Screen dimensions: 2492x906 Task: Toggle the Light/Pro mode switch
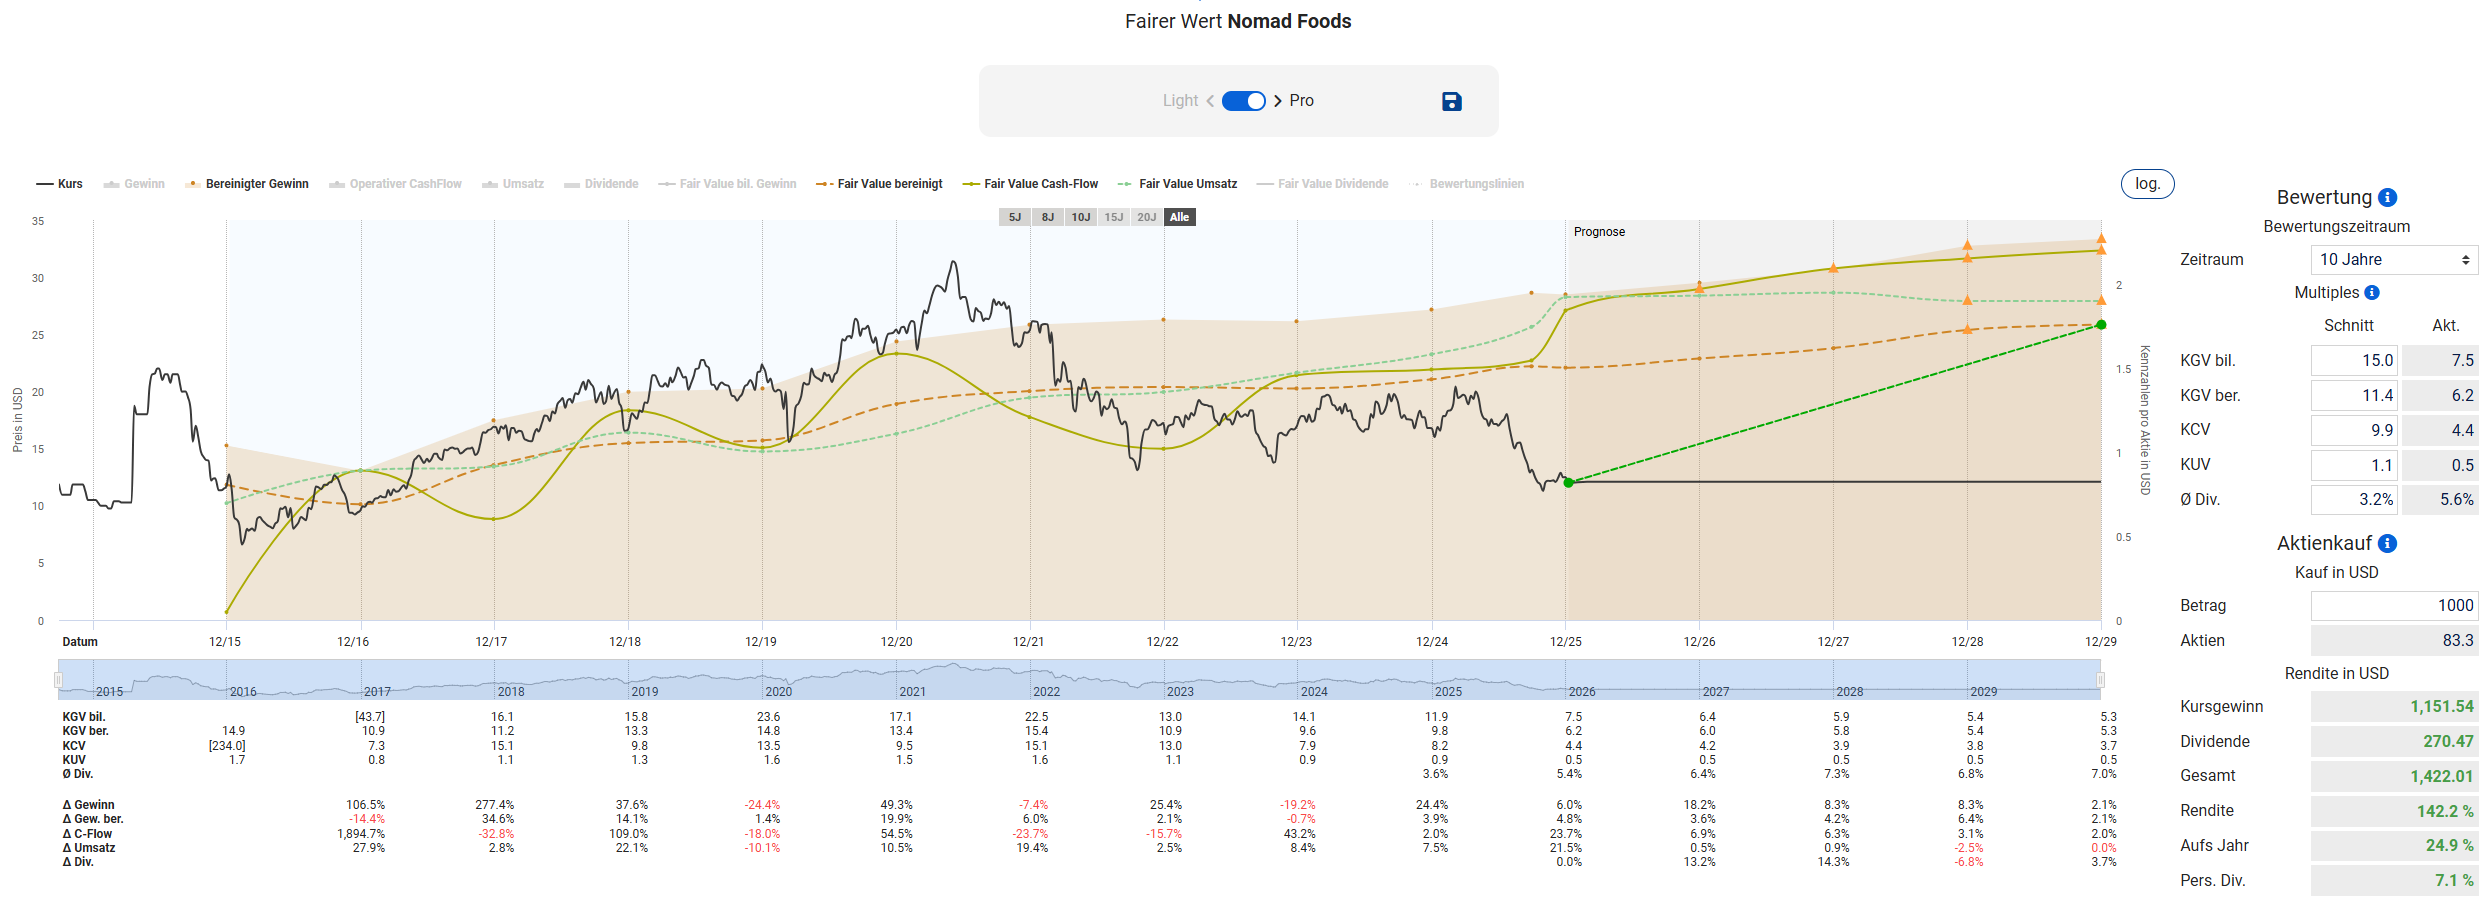pyautogui.click(x=1243, y=101)
